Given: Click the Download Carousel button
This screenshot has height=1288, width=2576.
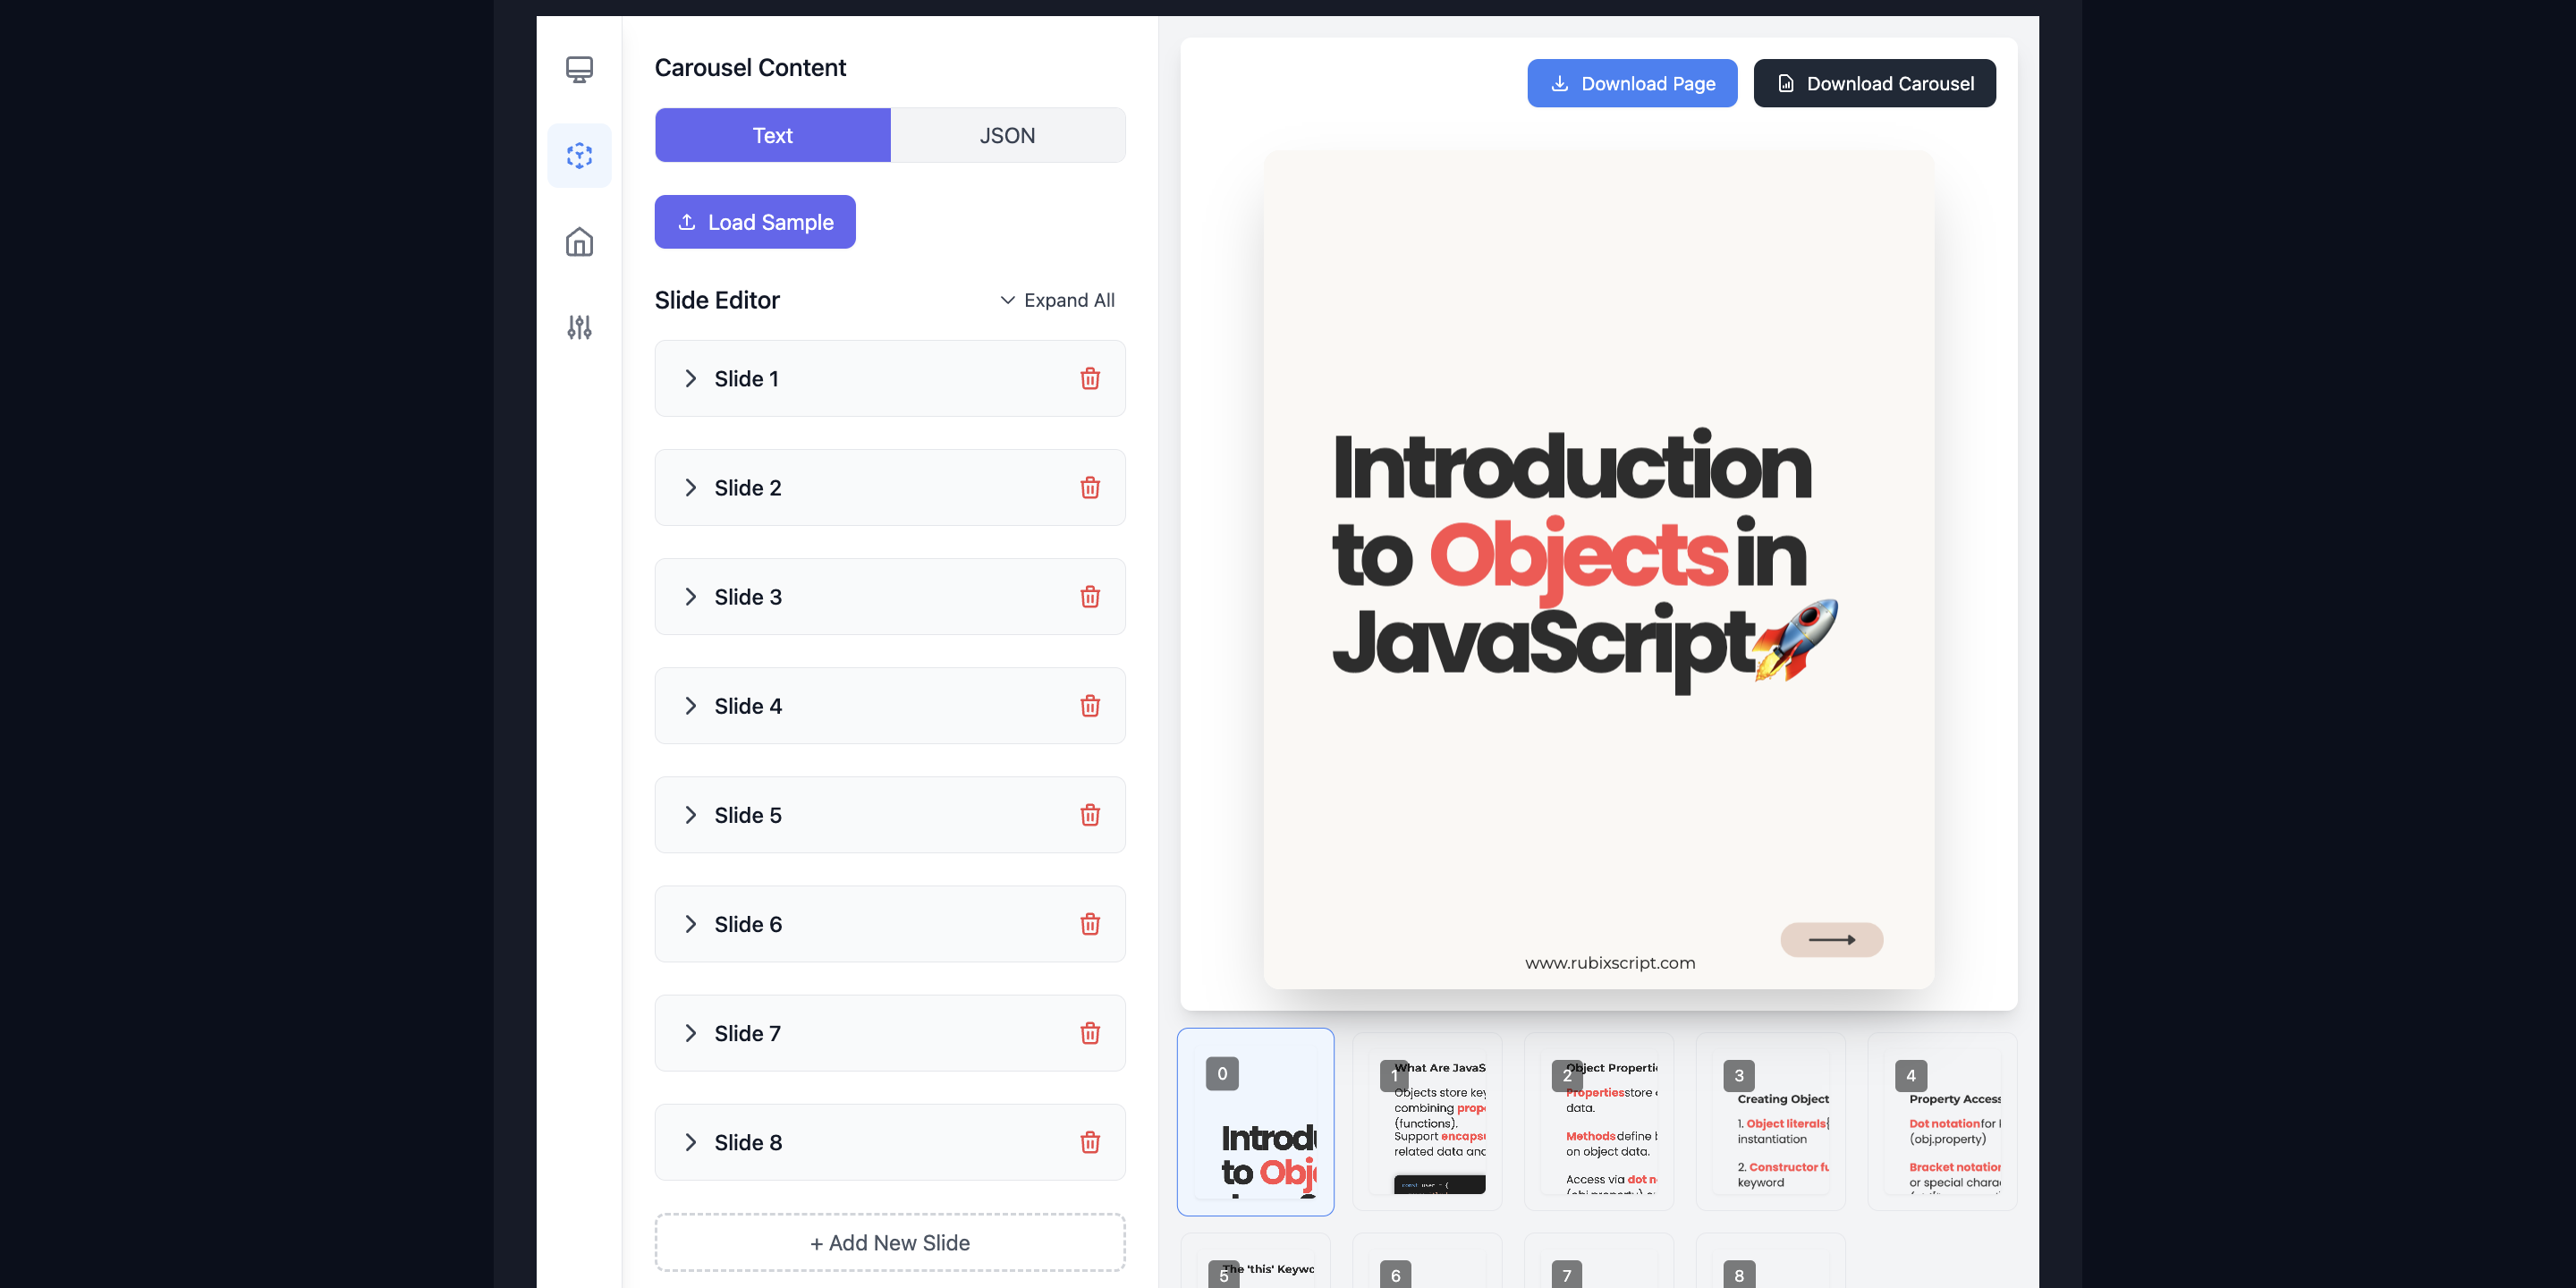Looking at the screenshot, I should [x=1874, y=83].
